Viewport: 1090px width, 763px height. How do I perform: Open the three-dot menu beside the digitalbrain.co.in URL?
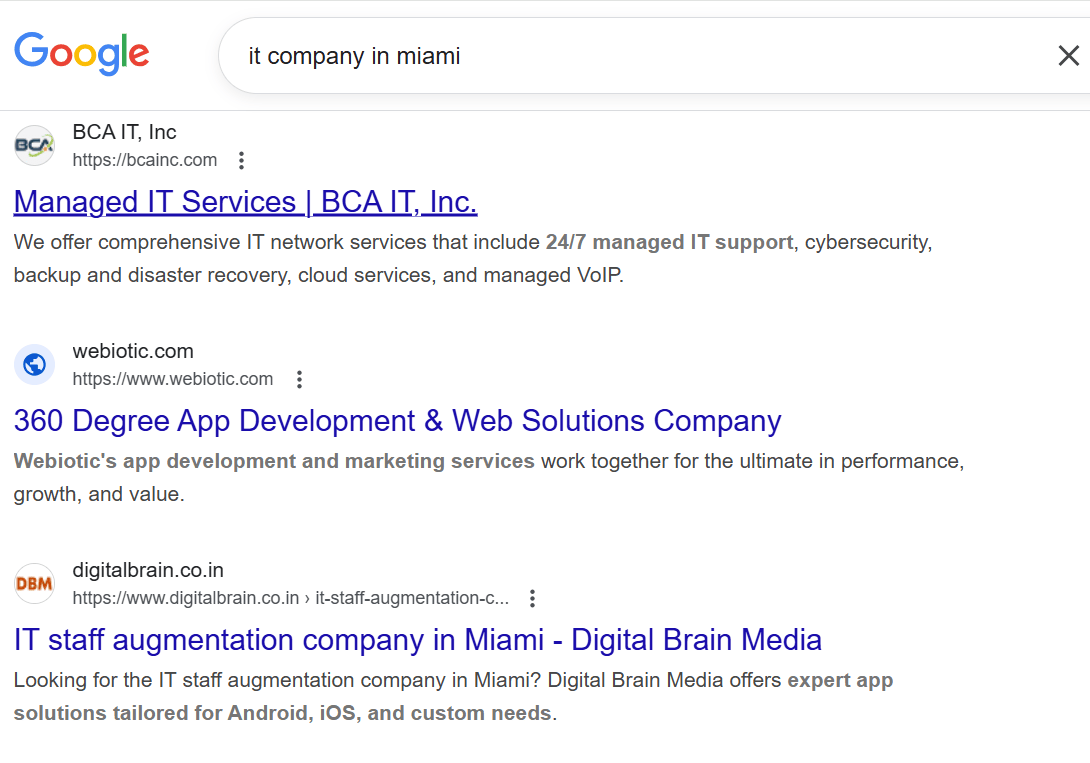click(533, 598)
